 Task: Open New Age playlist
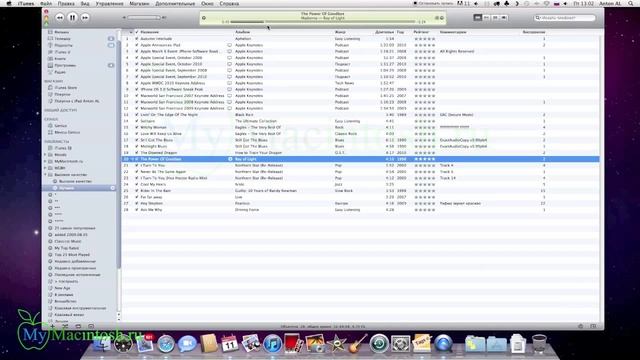[62, 288]
